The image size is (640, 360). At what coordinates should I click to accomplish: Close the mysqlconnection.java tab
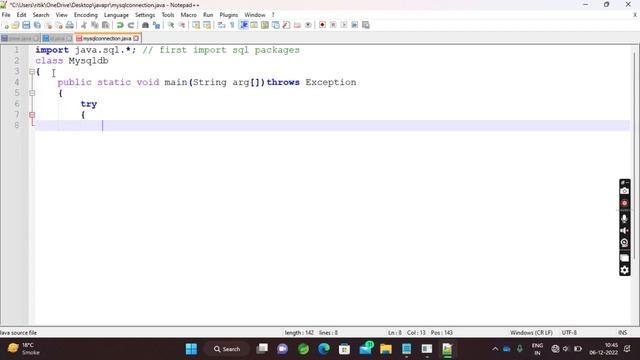point(136,38)
